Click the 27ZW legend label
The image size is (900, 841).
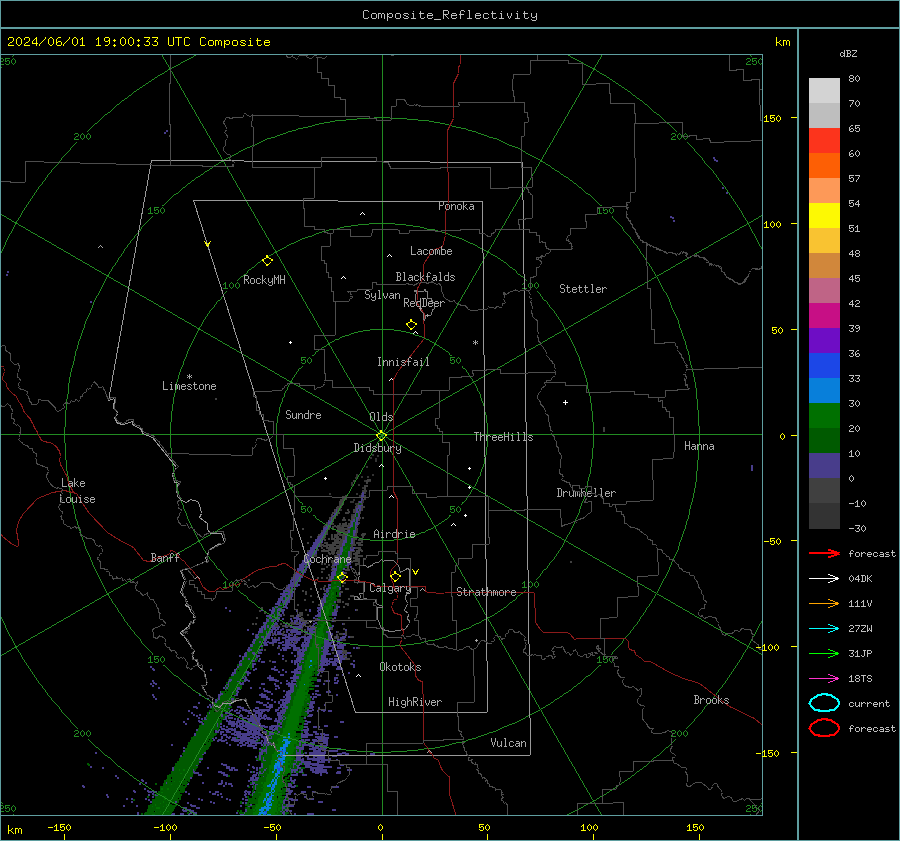pyautogui.click(x=860, y=629)
